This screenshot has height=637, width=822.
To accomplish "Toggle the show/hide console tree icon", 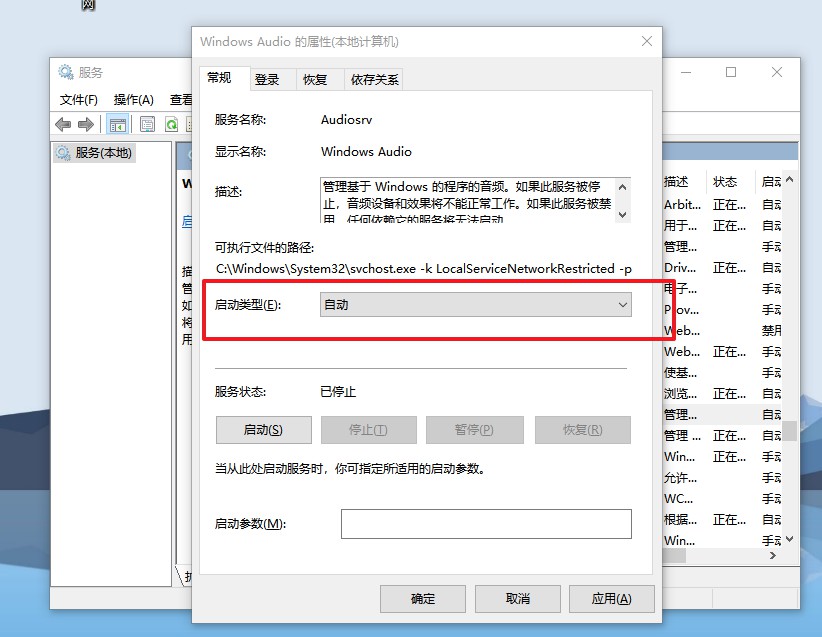I will click(x=117, y=124).
